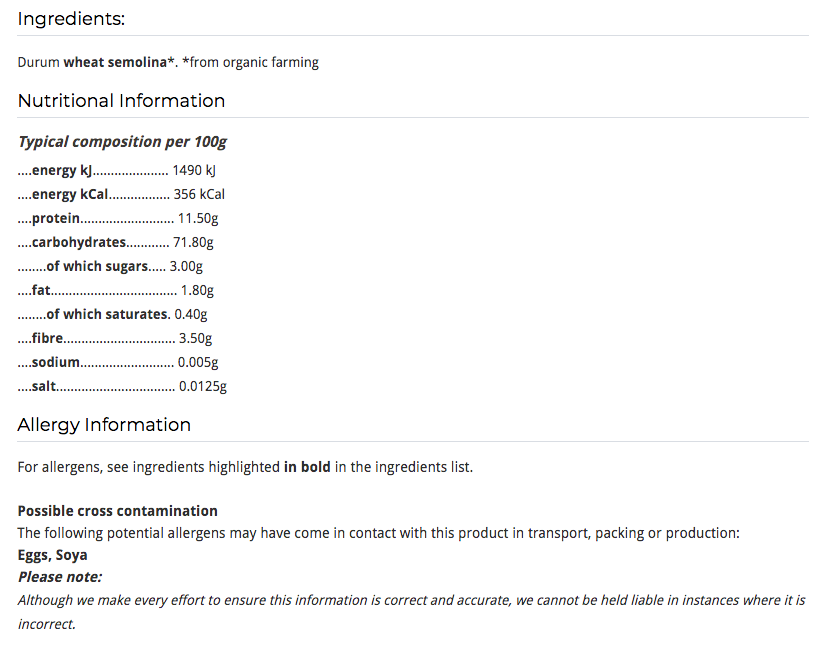Viewport: 824px width, 648px height.
Task: Click the fat value 1.80g
Action: tap(197, 290)
